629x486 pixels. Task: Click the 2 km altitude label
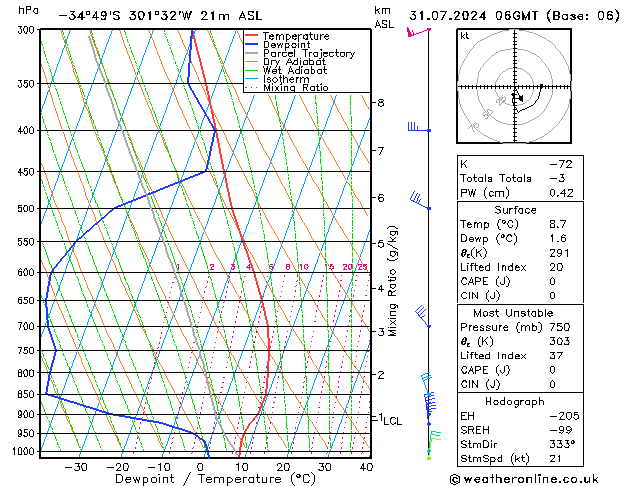click(x=381, y=375)
